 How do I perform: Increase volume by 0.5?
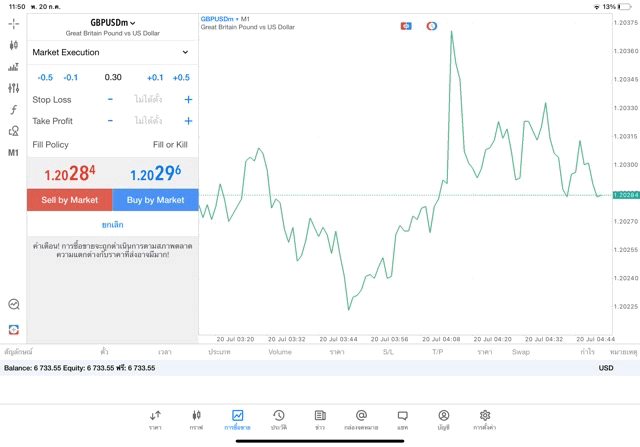[181, 78]
